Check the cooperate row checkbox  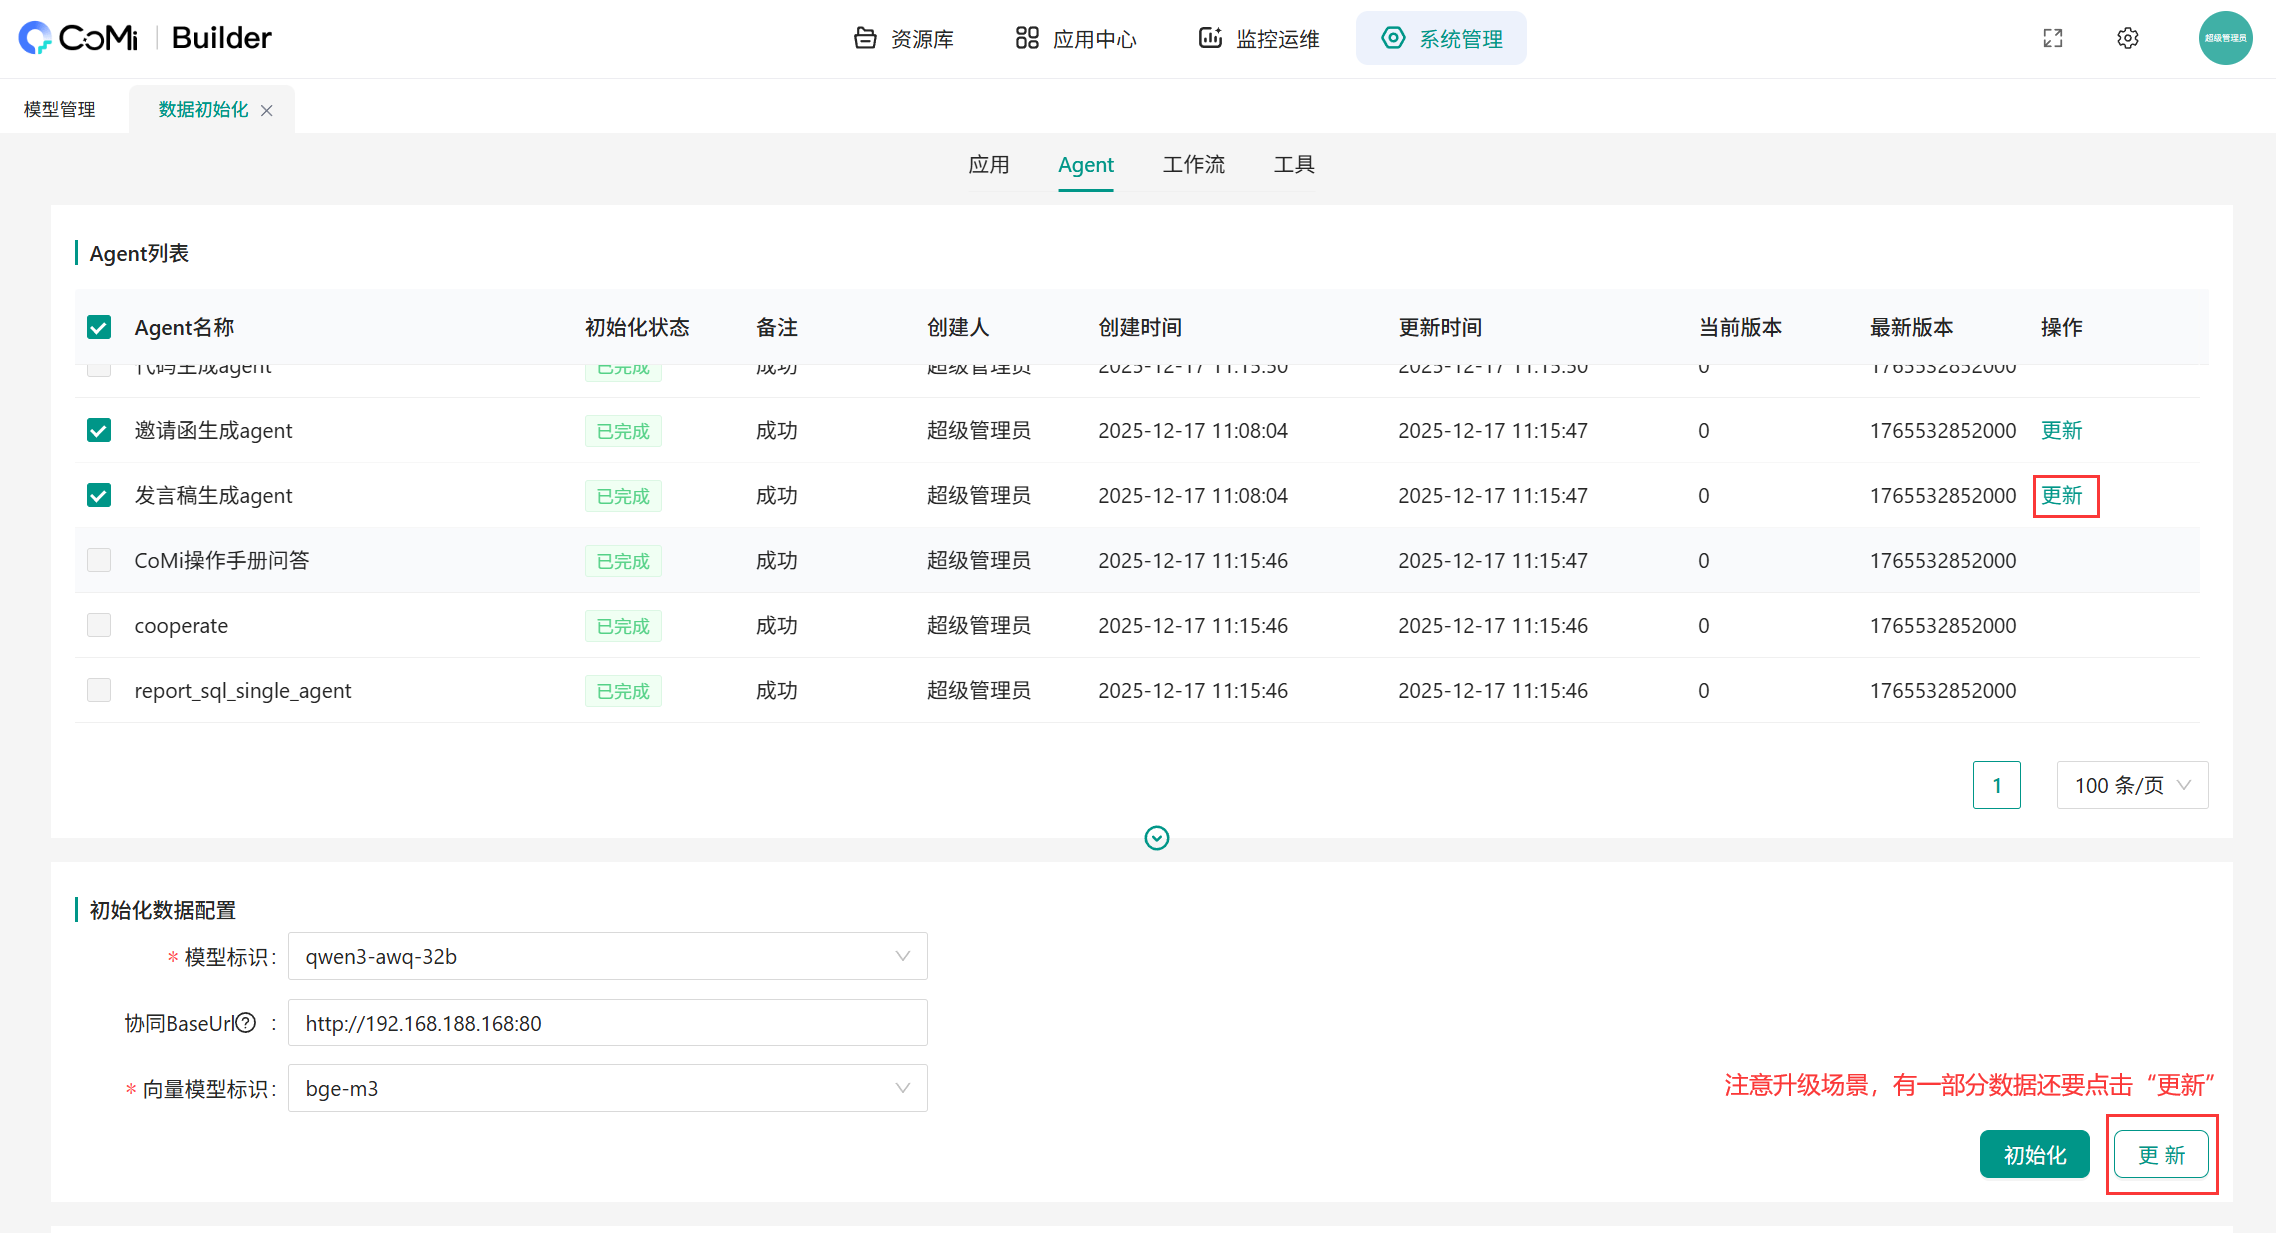click(x=99, y=625)
